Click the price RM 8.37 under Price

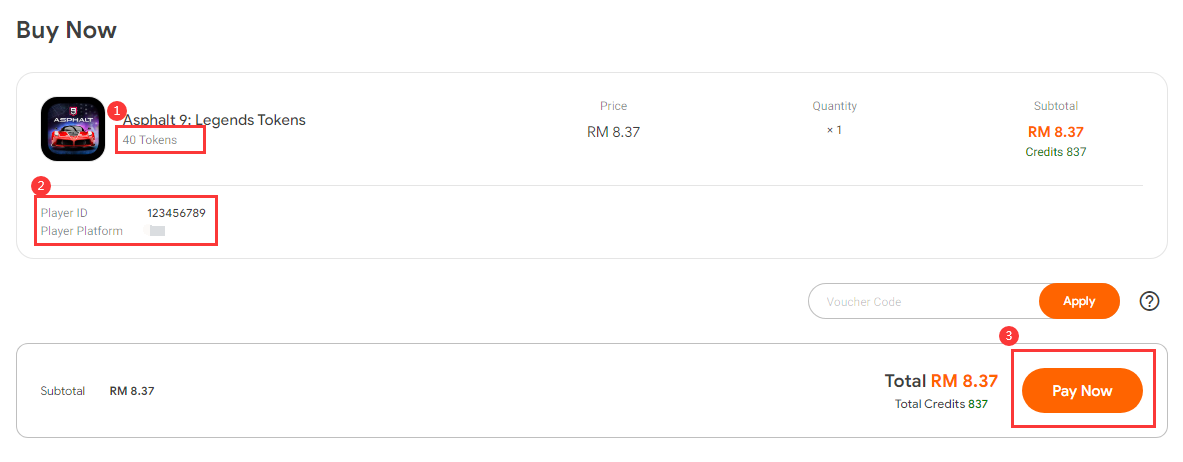pyautogui.click(x=613, y=133)
